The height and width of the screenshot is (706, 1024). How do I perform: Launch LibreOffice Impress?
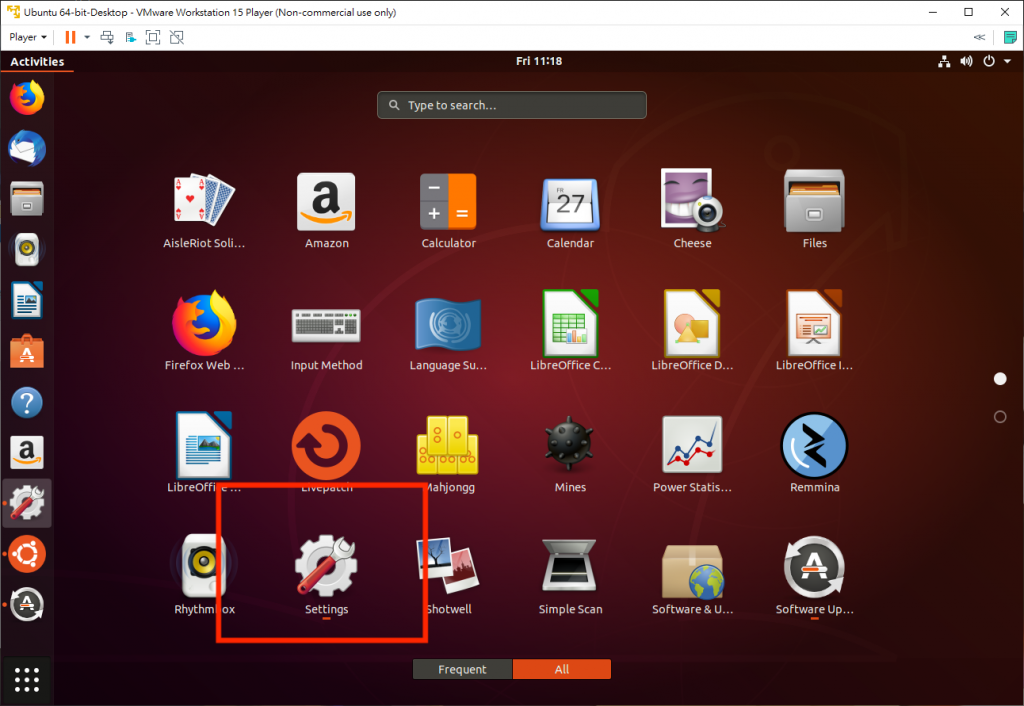(814, 332)
